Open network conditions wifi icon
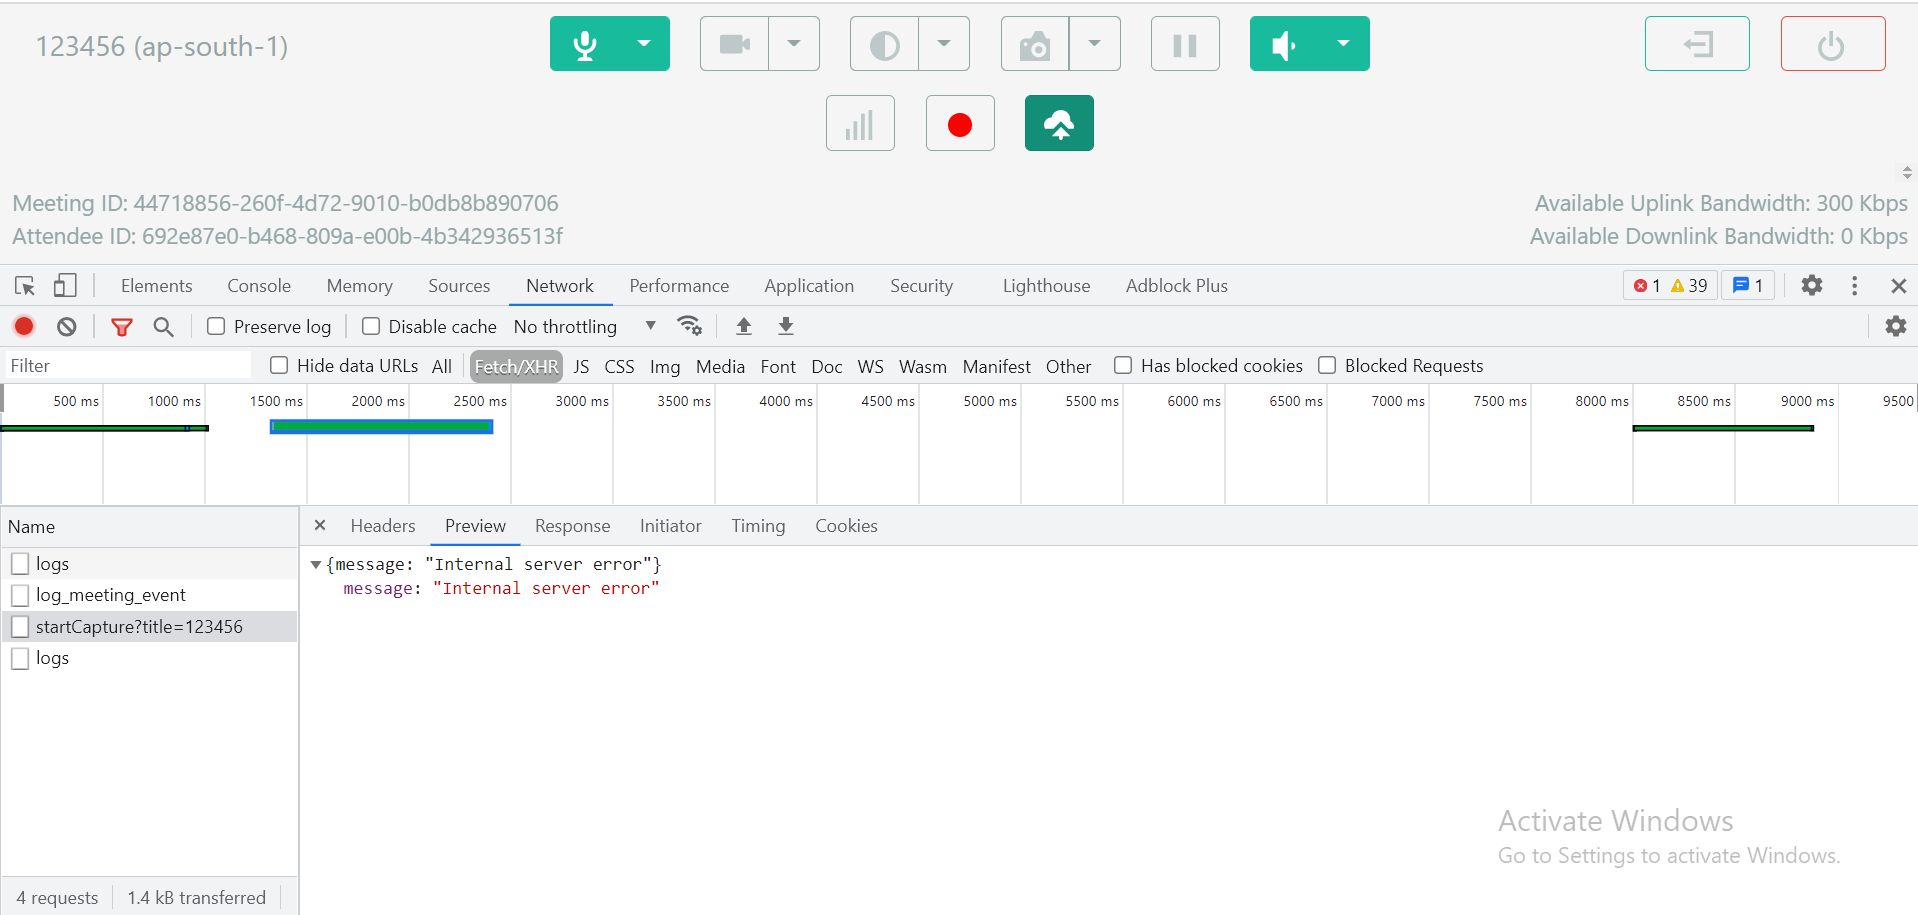 tap(690, 326)
